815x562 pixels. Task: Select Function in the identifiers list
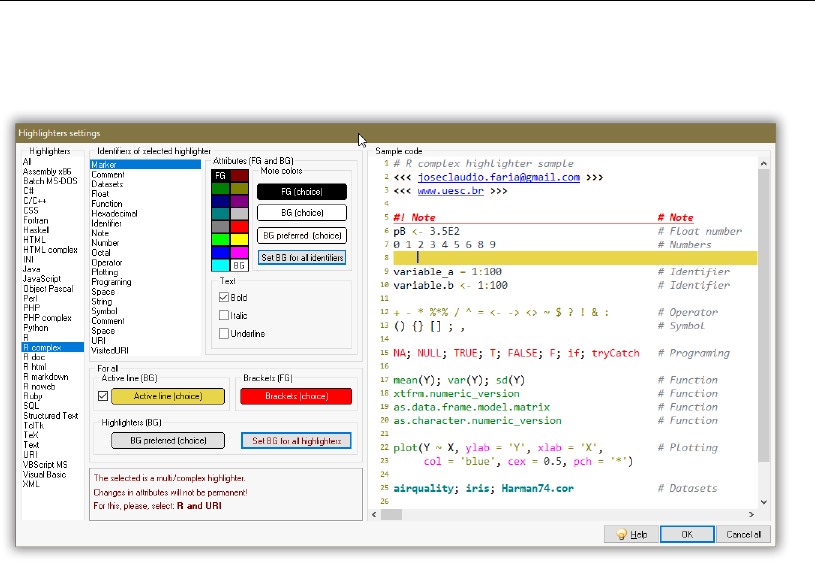pos(107,204)
